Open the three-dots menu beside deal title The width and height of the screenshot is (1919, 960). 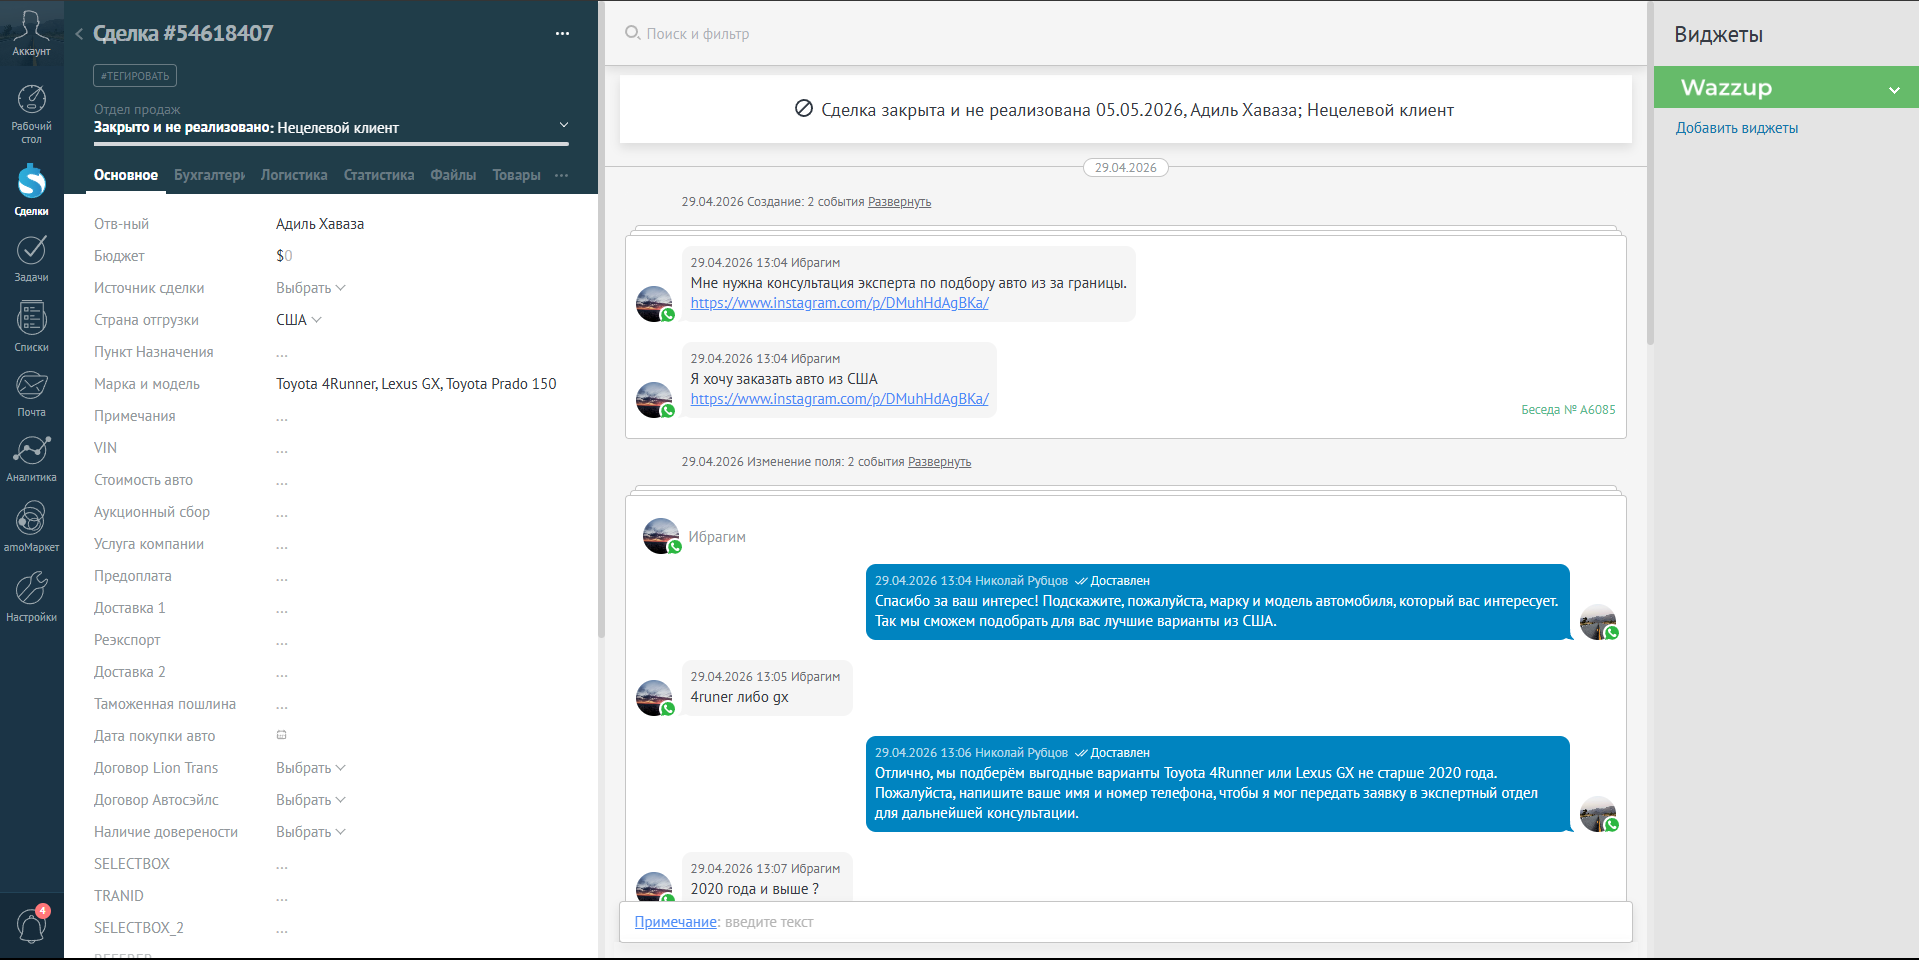click(x=562, y=33)
